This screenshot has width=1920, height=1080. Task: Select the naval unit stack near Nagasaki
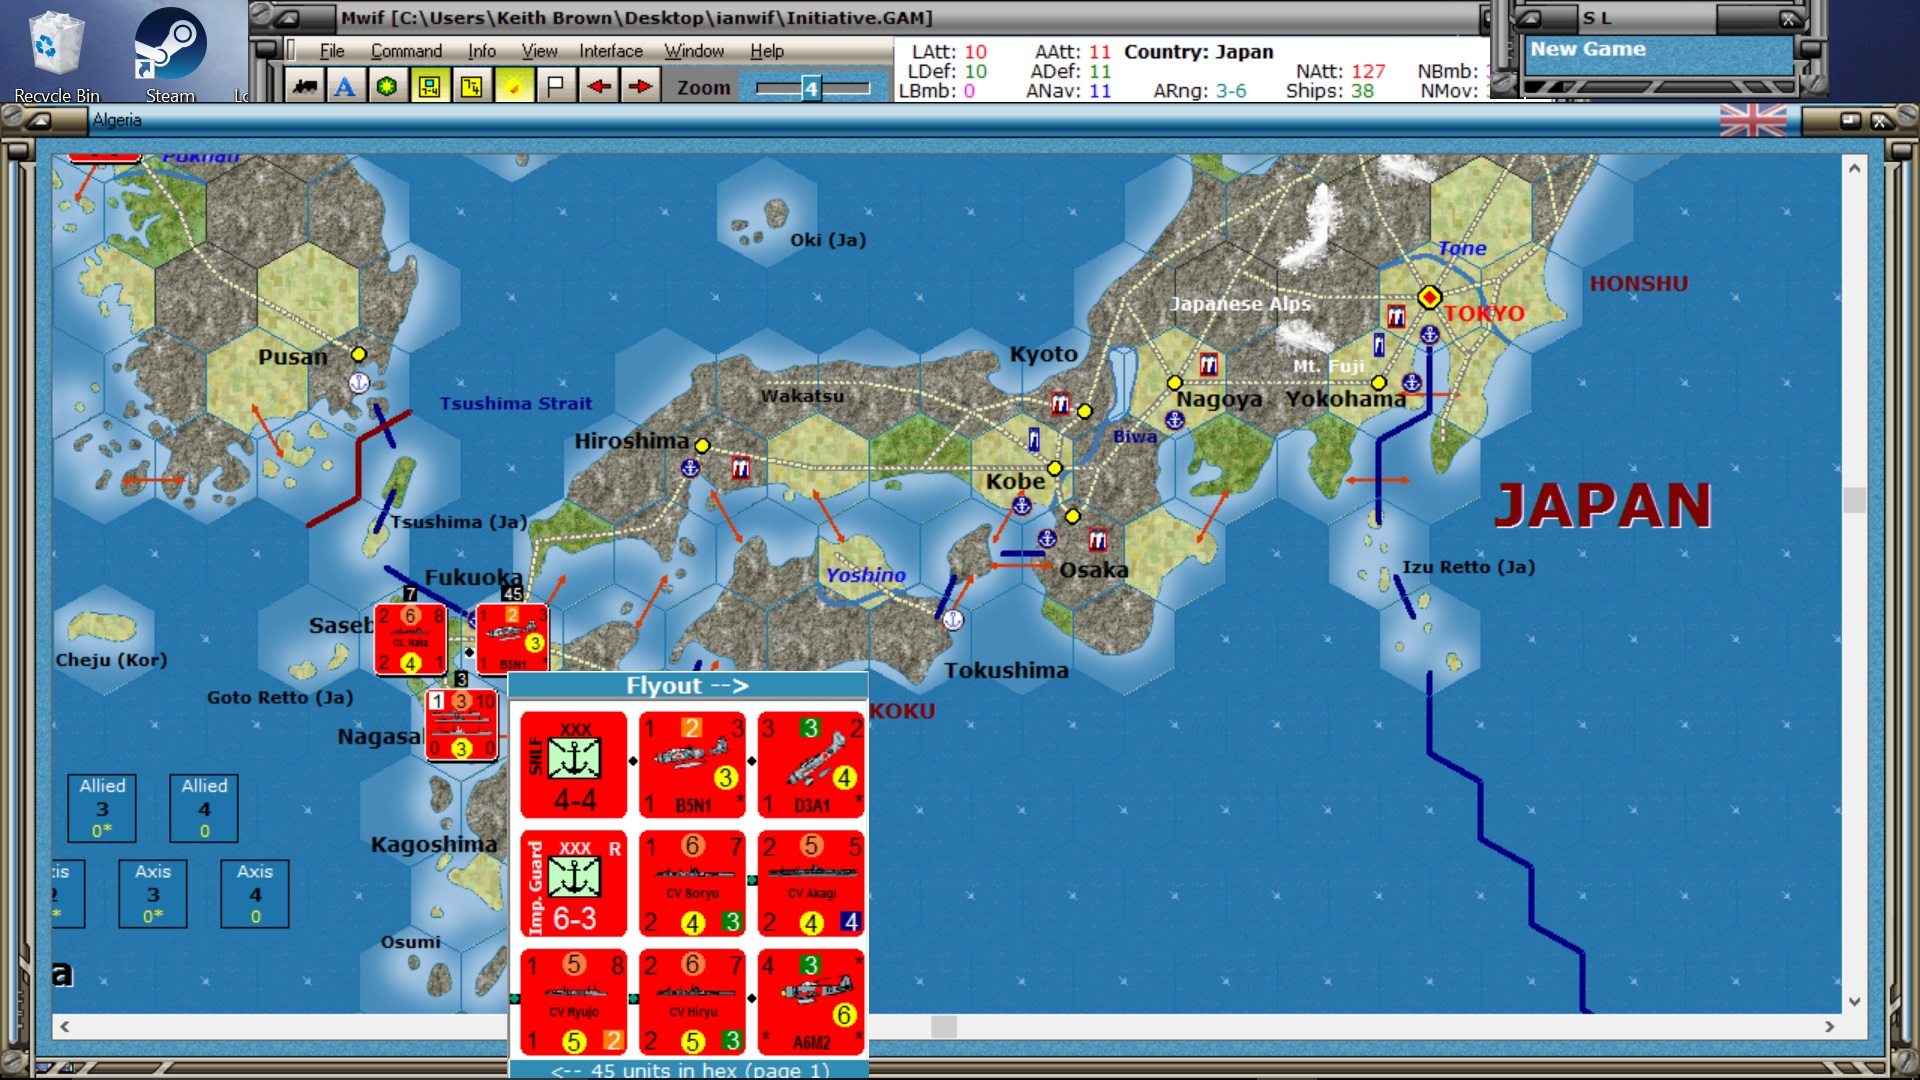pyautogui.click(x=462, y=725)
